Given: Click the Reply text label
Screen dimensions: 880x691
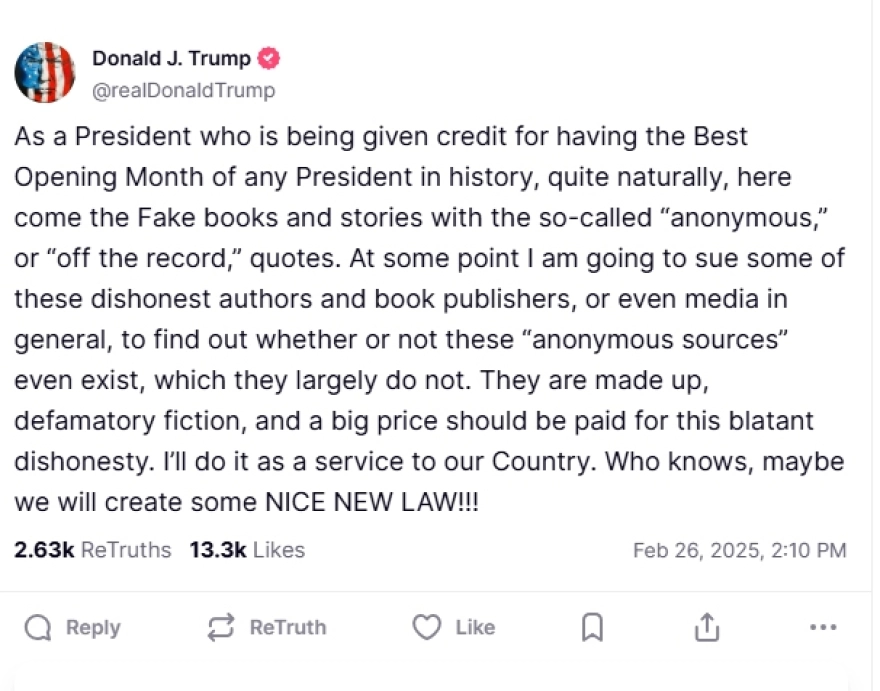Looking at the screenshot, I should tap(92, 627).
